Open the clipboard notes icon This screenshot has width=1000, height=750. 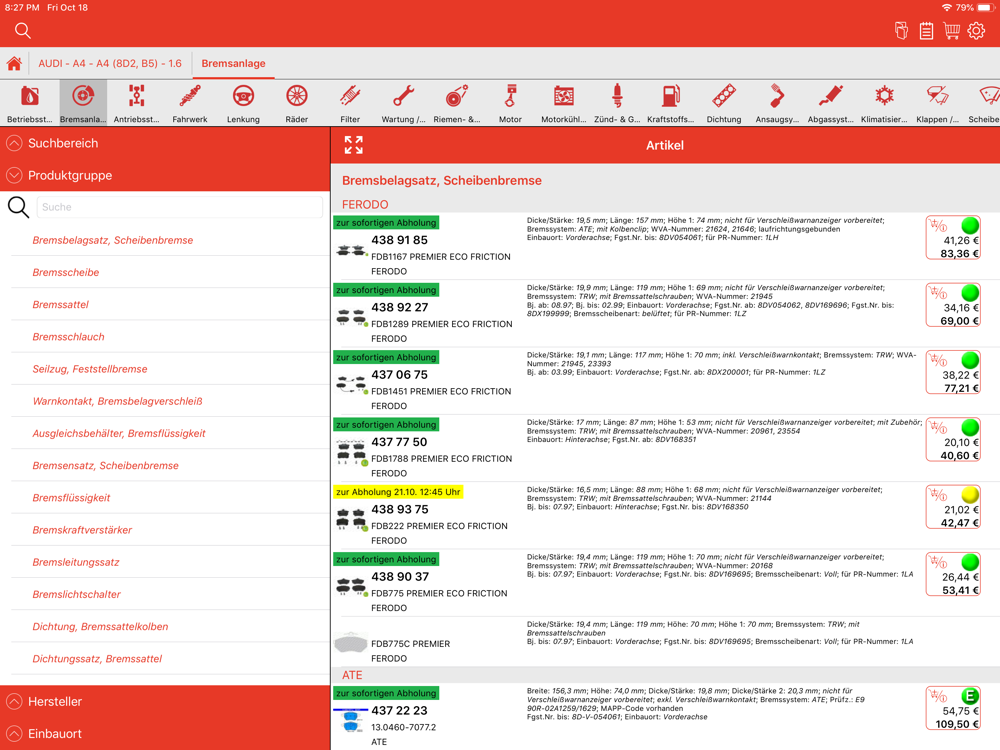point(926,31)
